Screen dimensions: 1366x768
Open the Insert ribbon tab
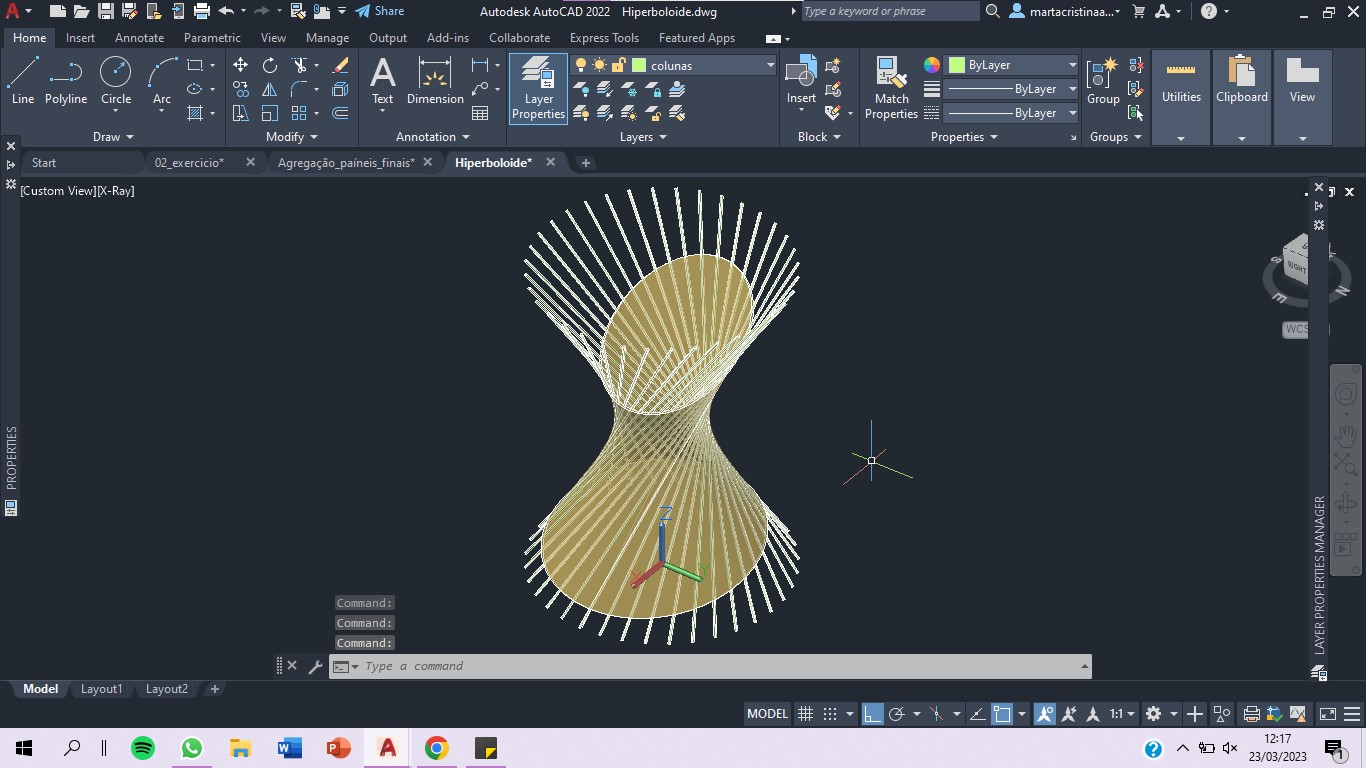(80, 38)
